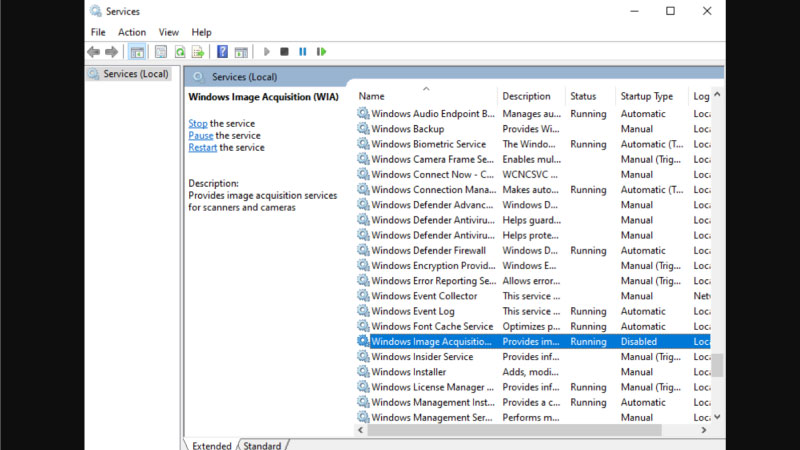
Task: Open Properties via the toolbar icon
Action: pyautogui.click(x=160, y=52)
